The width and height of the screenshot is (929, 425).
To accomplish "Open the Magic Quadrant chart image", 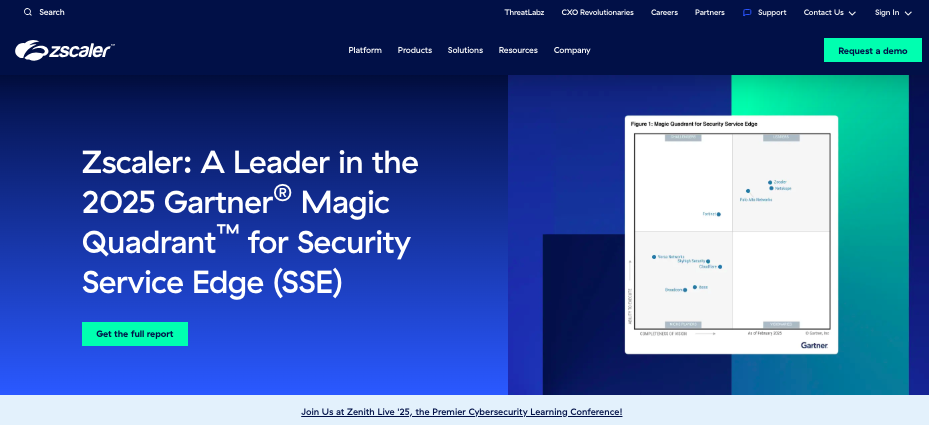I will pos(731,235).
